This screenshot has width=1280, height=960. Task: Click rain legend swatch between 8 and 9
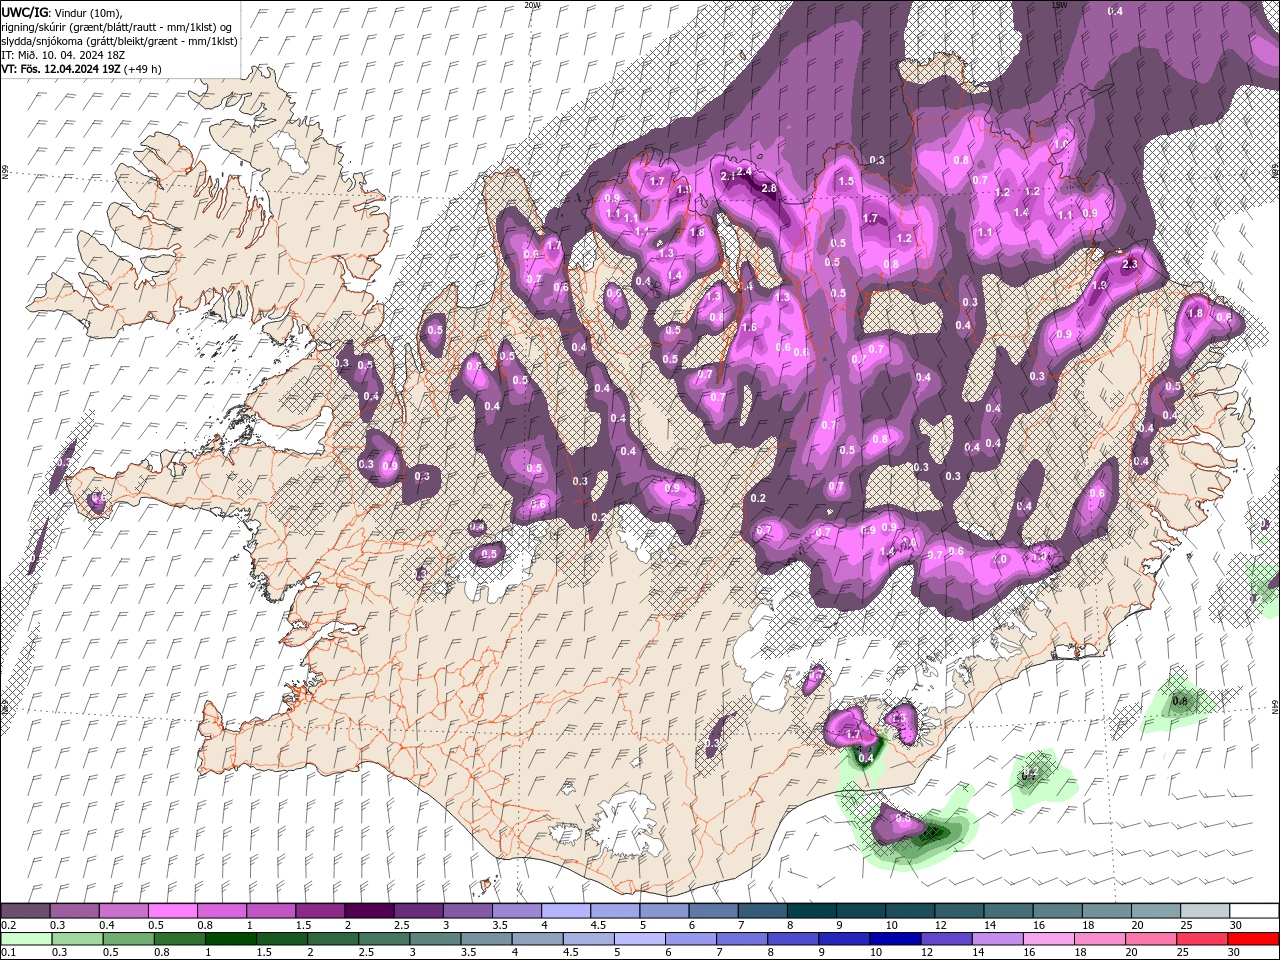click(x=792, y=939)
